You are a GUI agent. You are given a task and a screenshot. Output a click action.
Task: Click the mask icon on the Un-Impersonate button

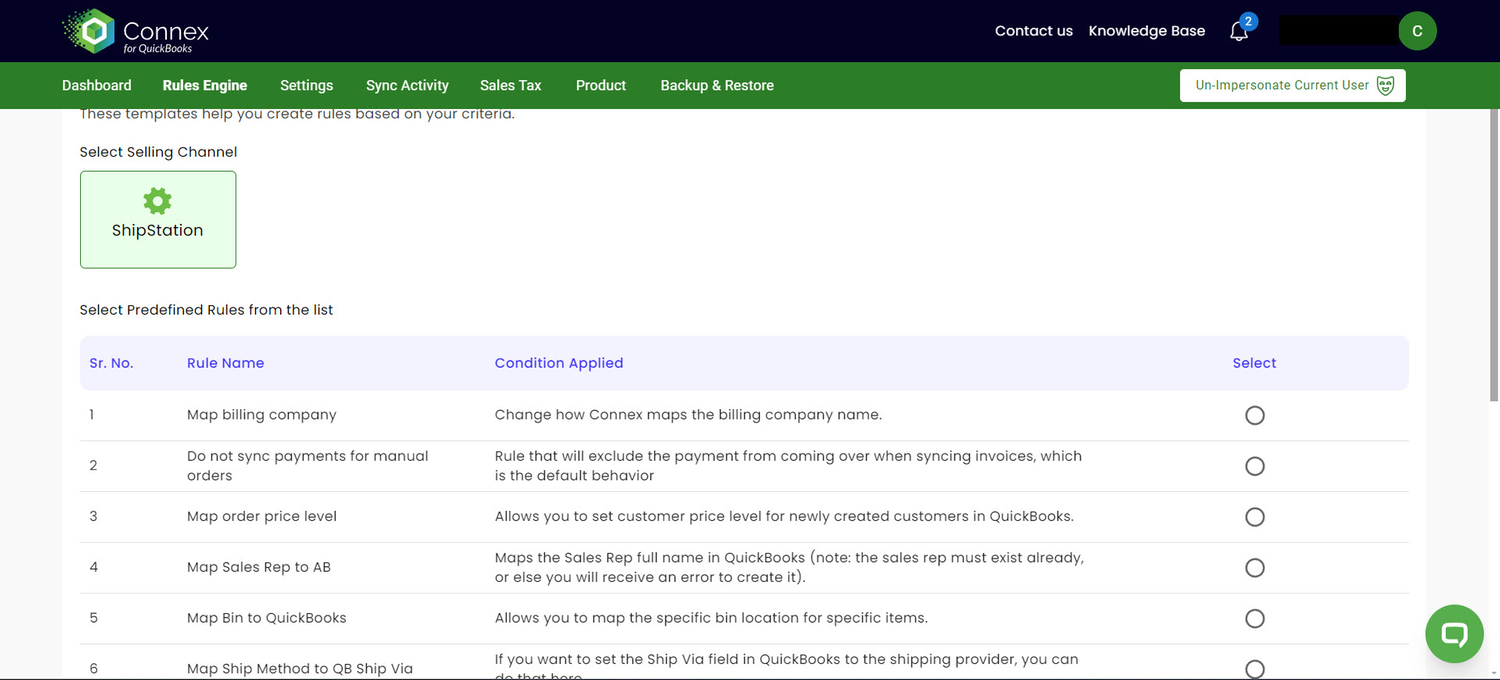[1385, 85]
